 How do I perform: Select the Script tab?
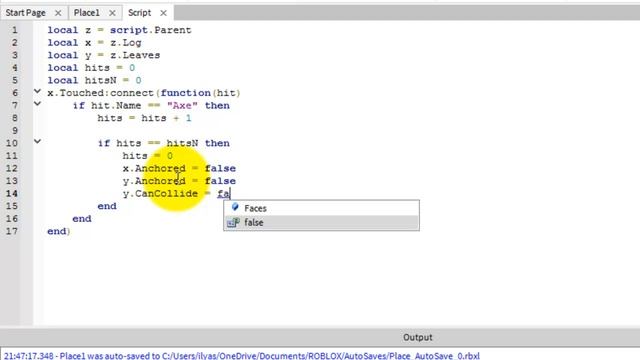tap(139, 13)
